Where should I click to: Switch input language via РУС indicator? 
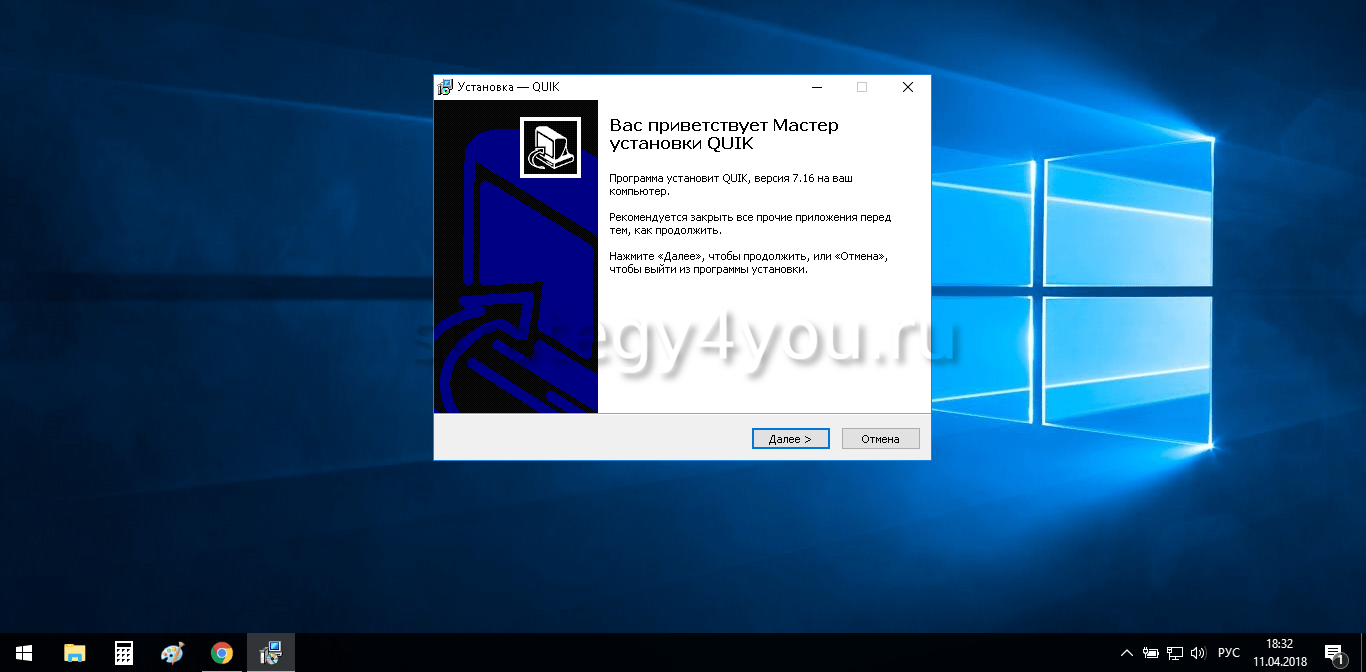coord(1228,653)
